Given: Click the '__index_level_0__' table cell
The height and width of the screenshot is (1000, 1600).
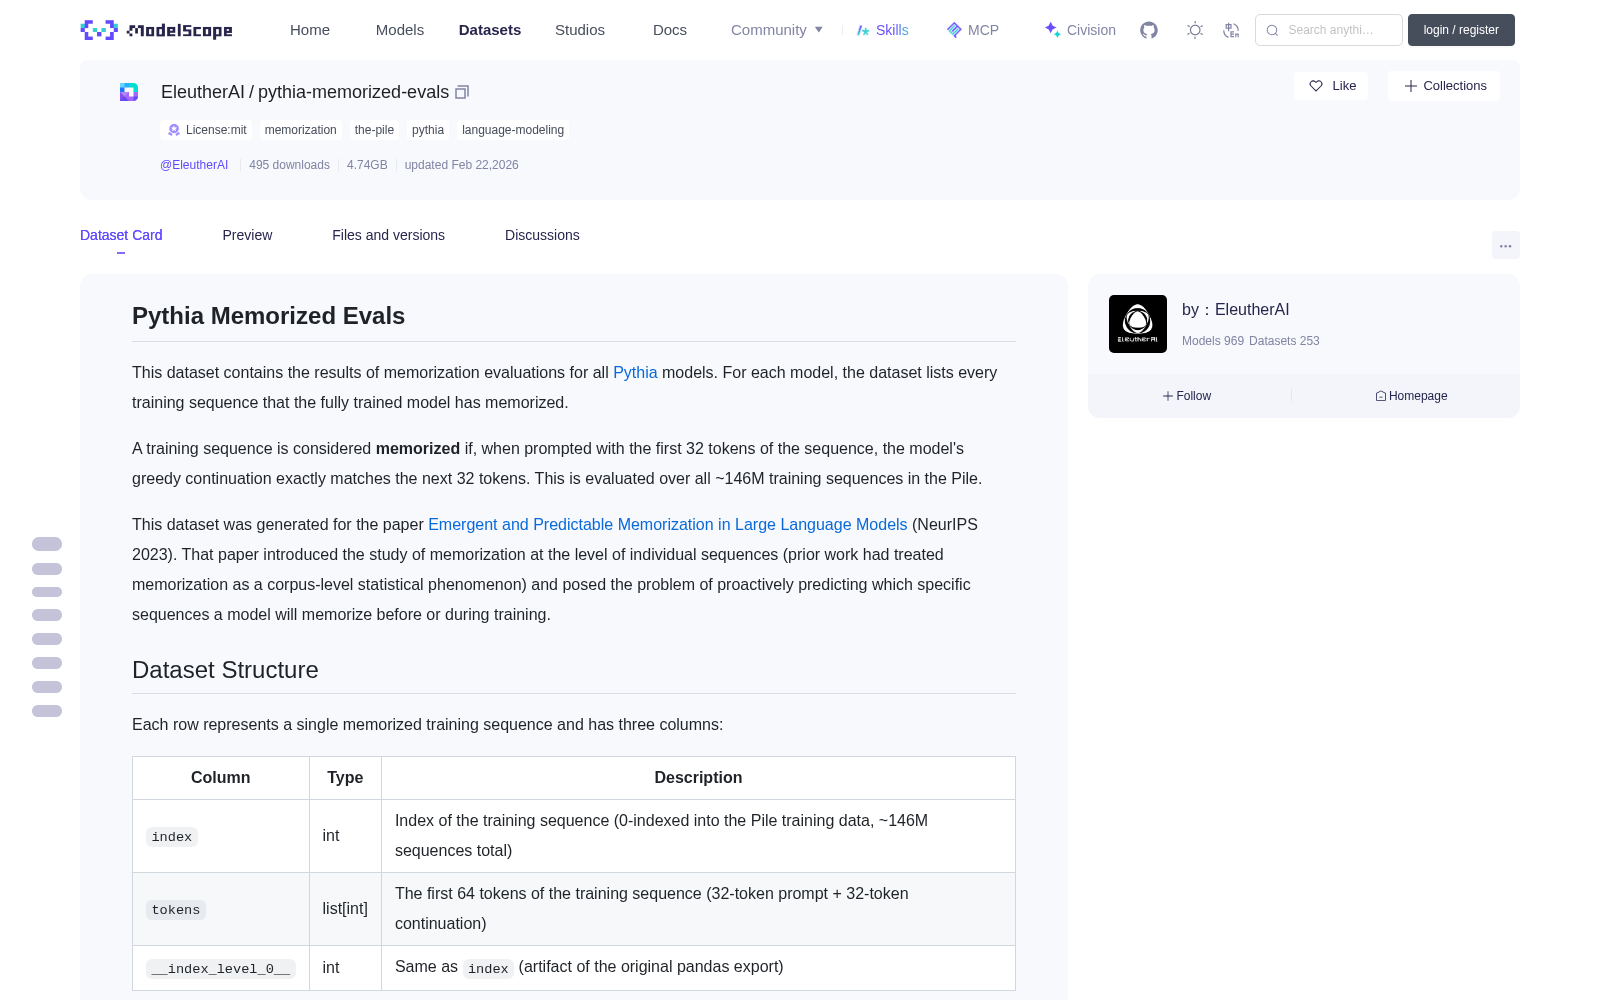Looking at the screenshot, I should (x=221, y=968).
